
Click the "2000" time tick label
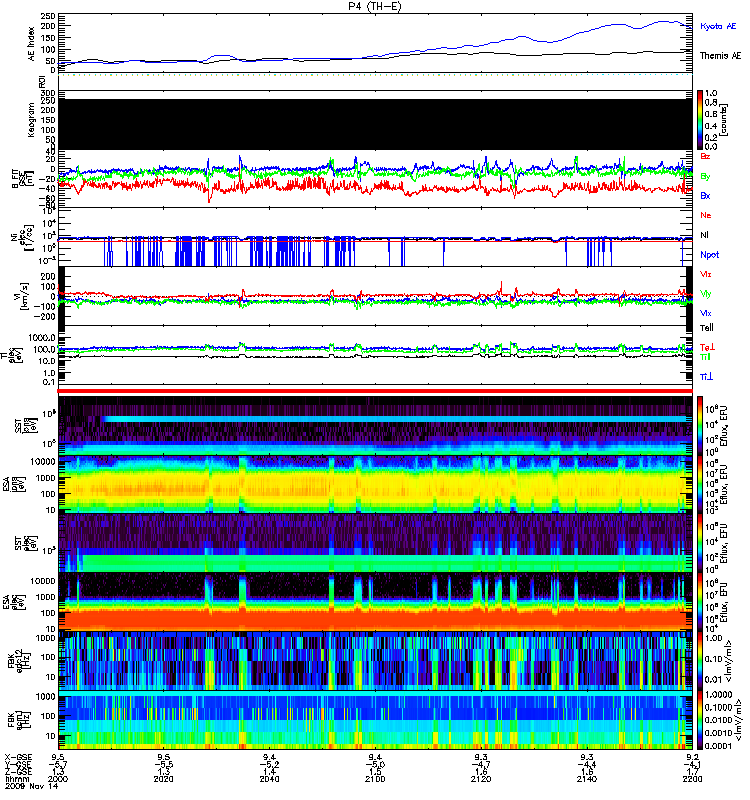click(58, 779)
